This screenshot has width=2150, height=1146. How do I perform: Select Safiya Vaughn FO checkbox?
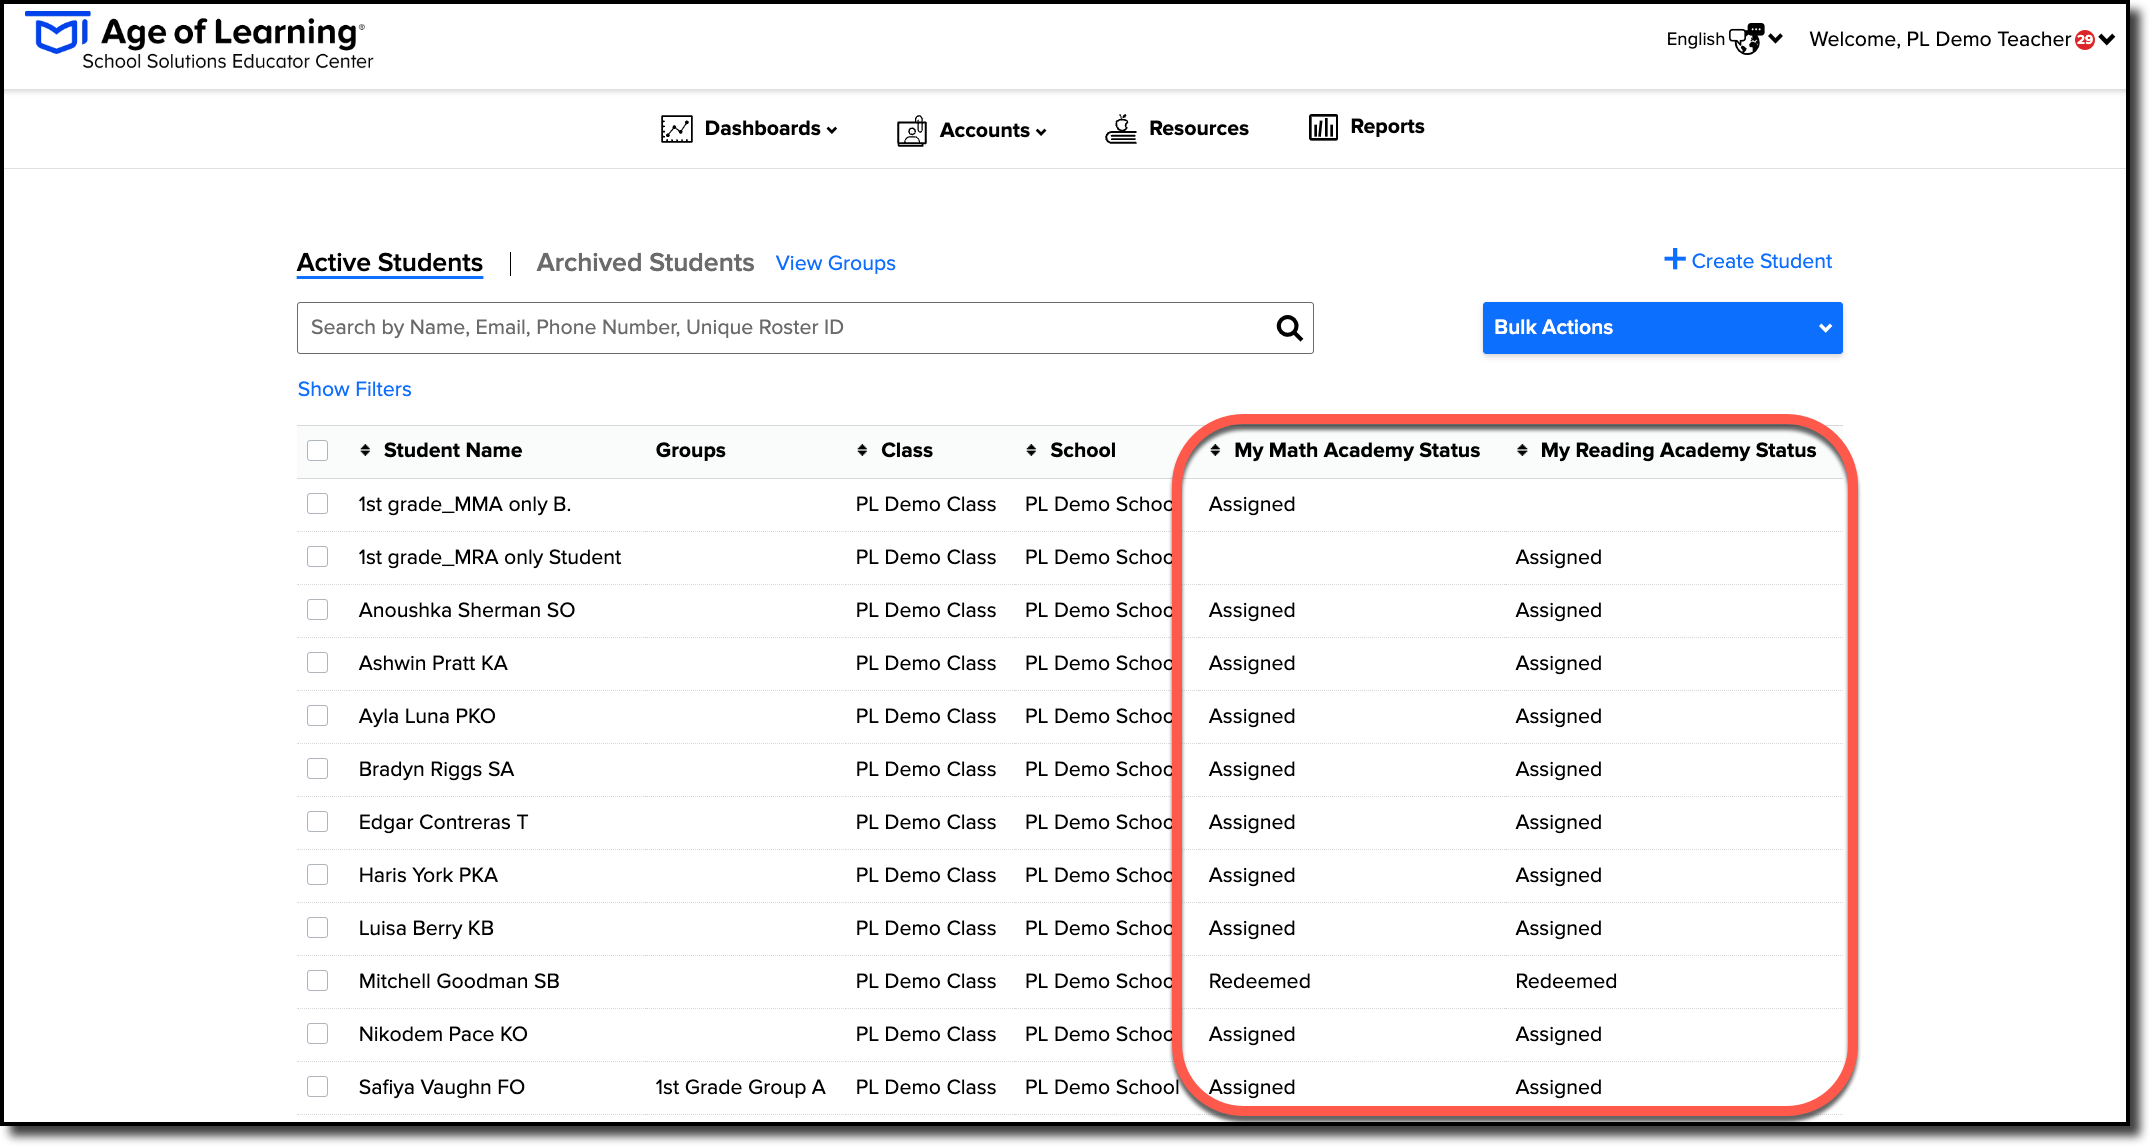pyautogui.click(x=318, y=1087)
